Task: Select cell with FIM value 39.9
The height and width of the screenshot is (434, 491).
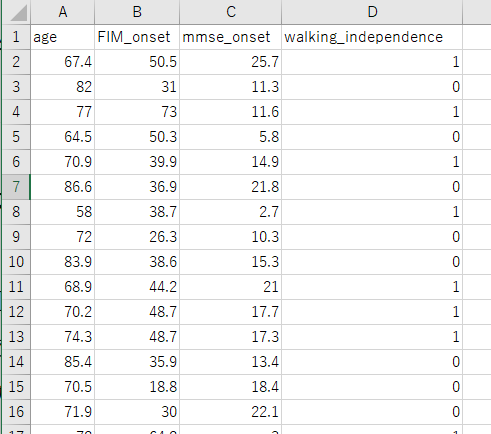Action: 137,162
